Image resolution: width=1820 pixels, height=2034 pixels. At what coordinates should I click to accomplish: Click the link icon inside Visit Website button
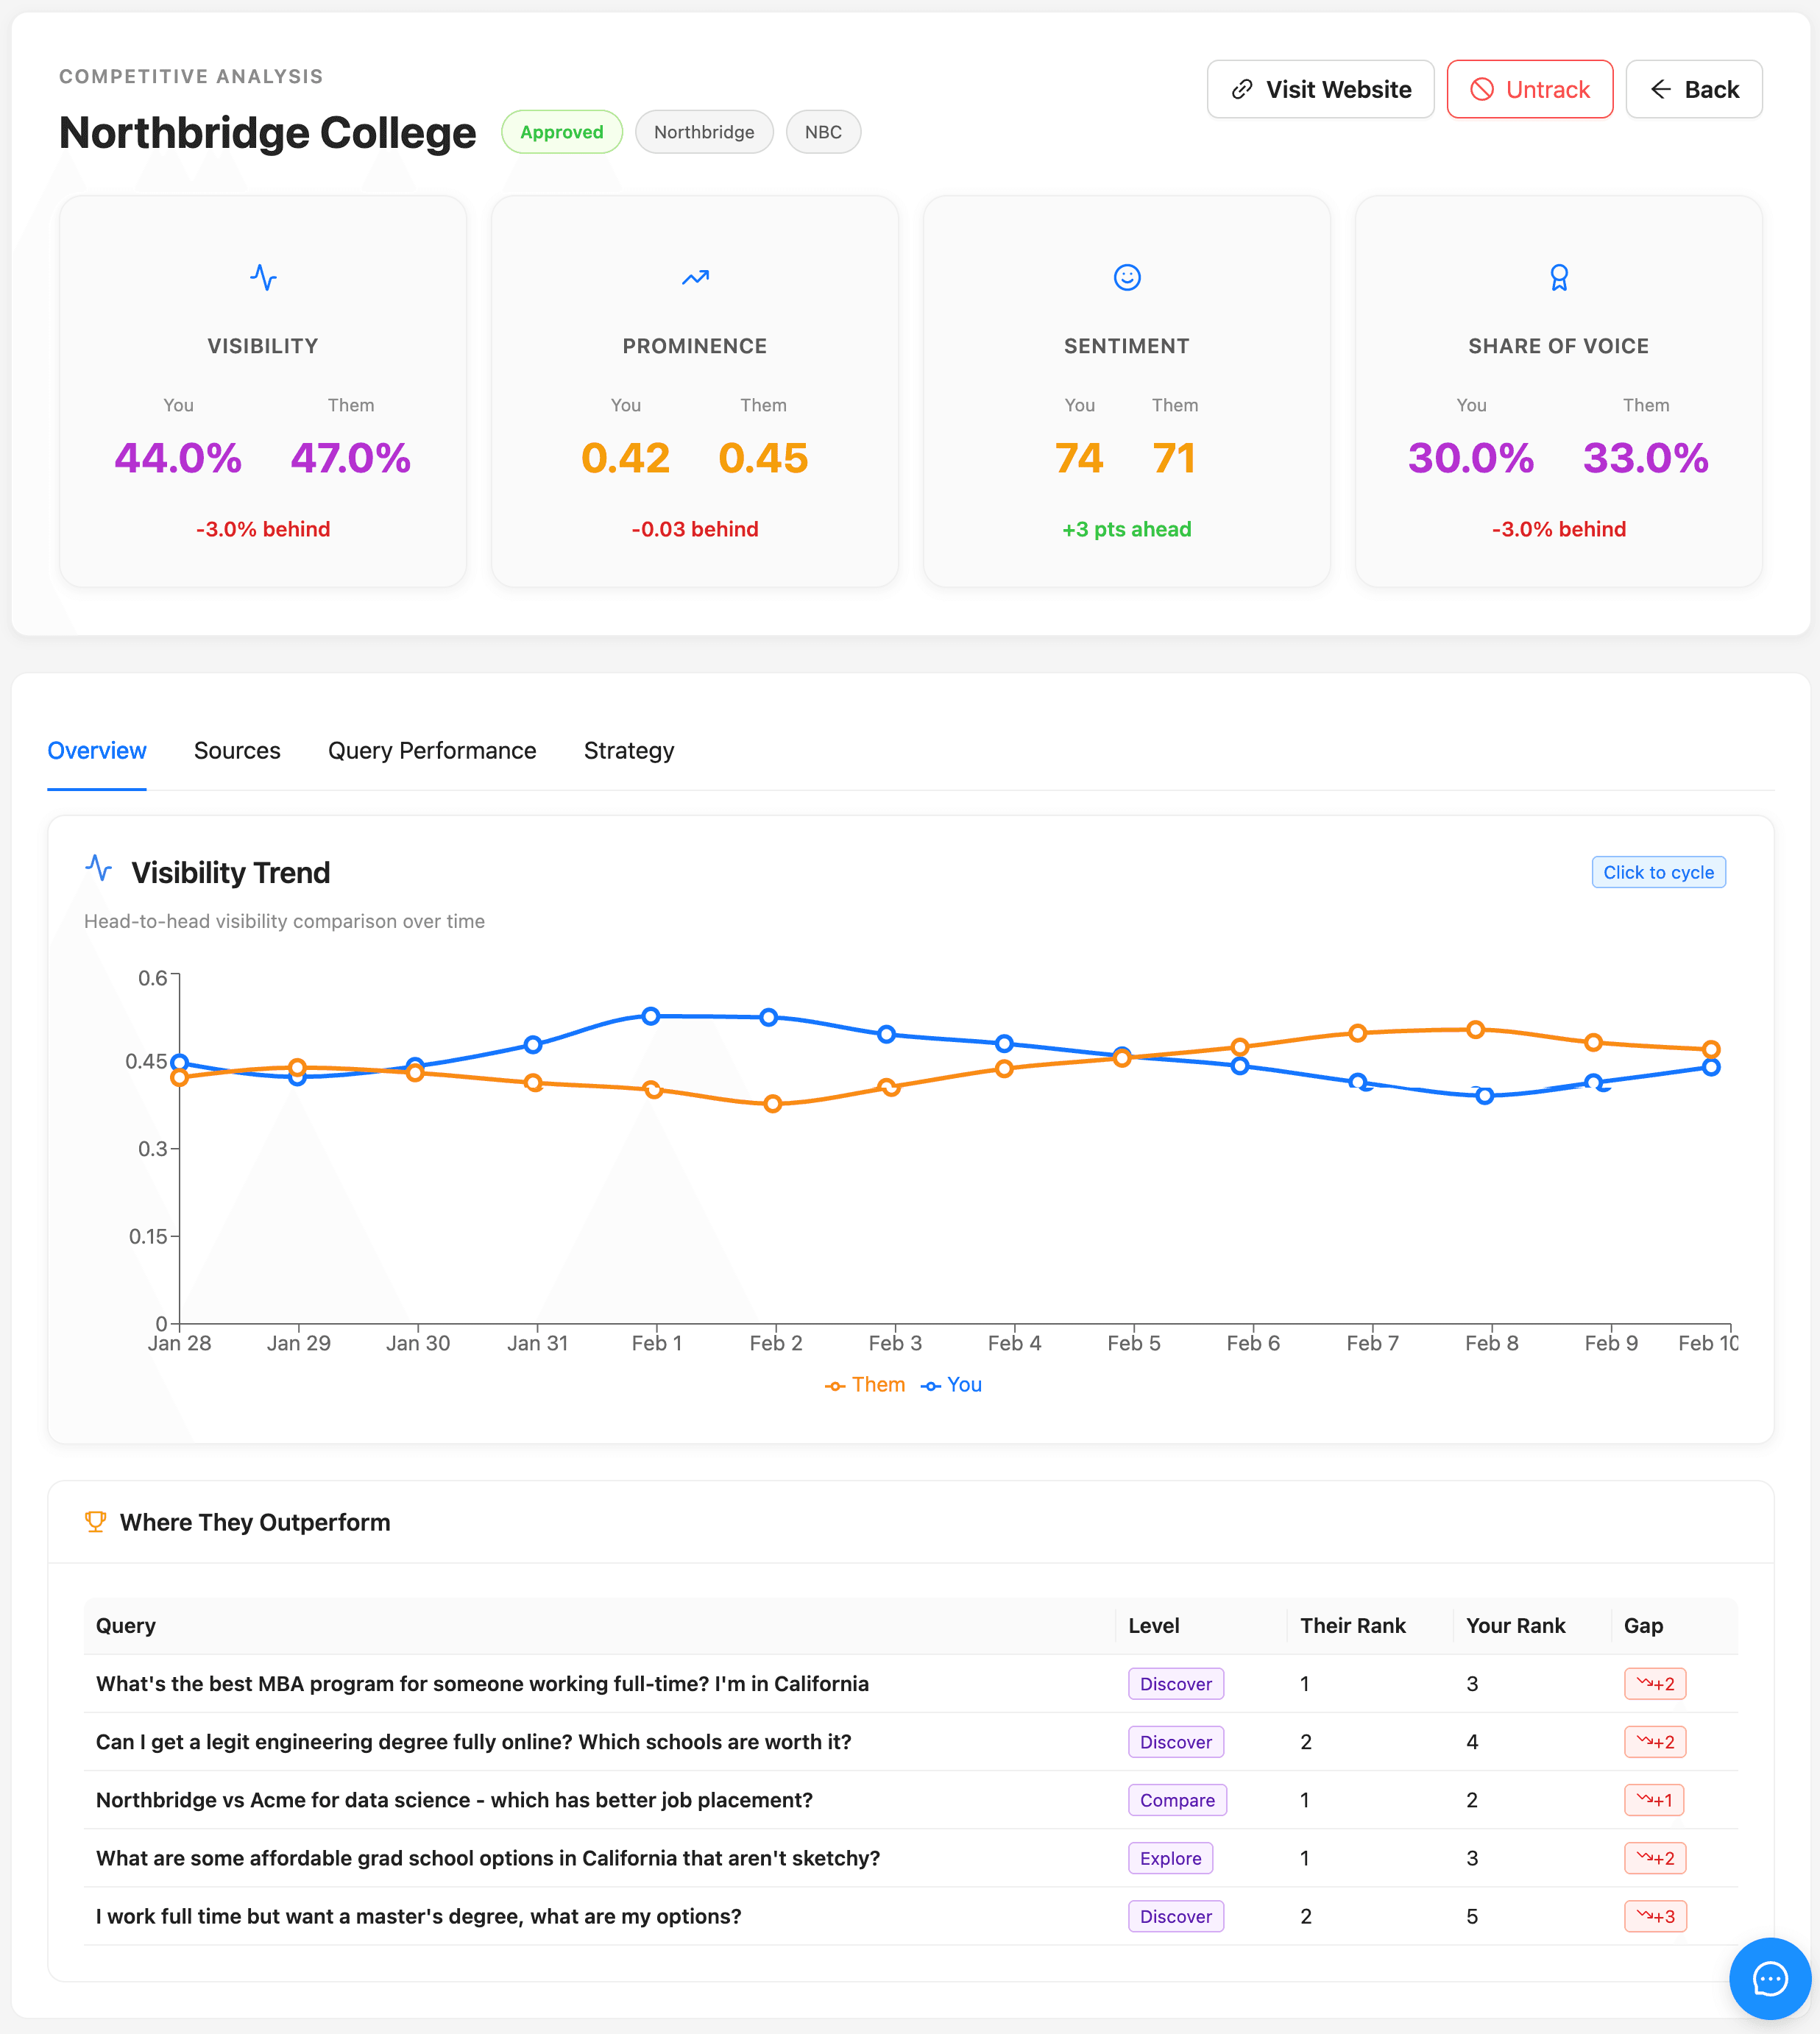(x=1241, y=89)
